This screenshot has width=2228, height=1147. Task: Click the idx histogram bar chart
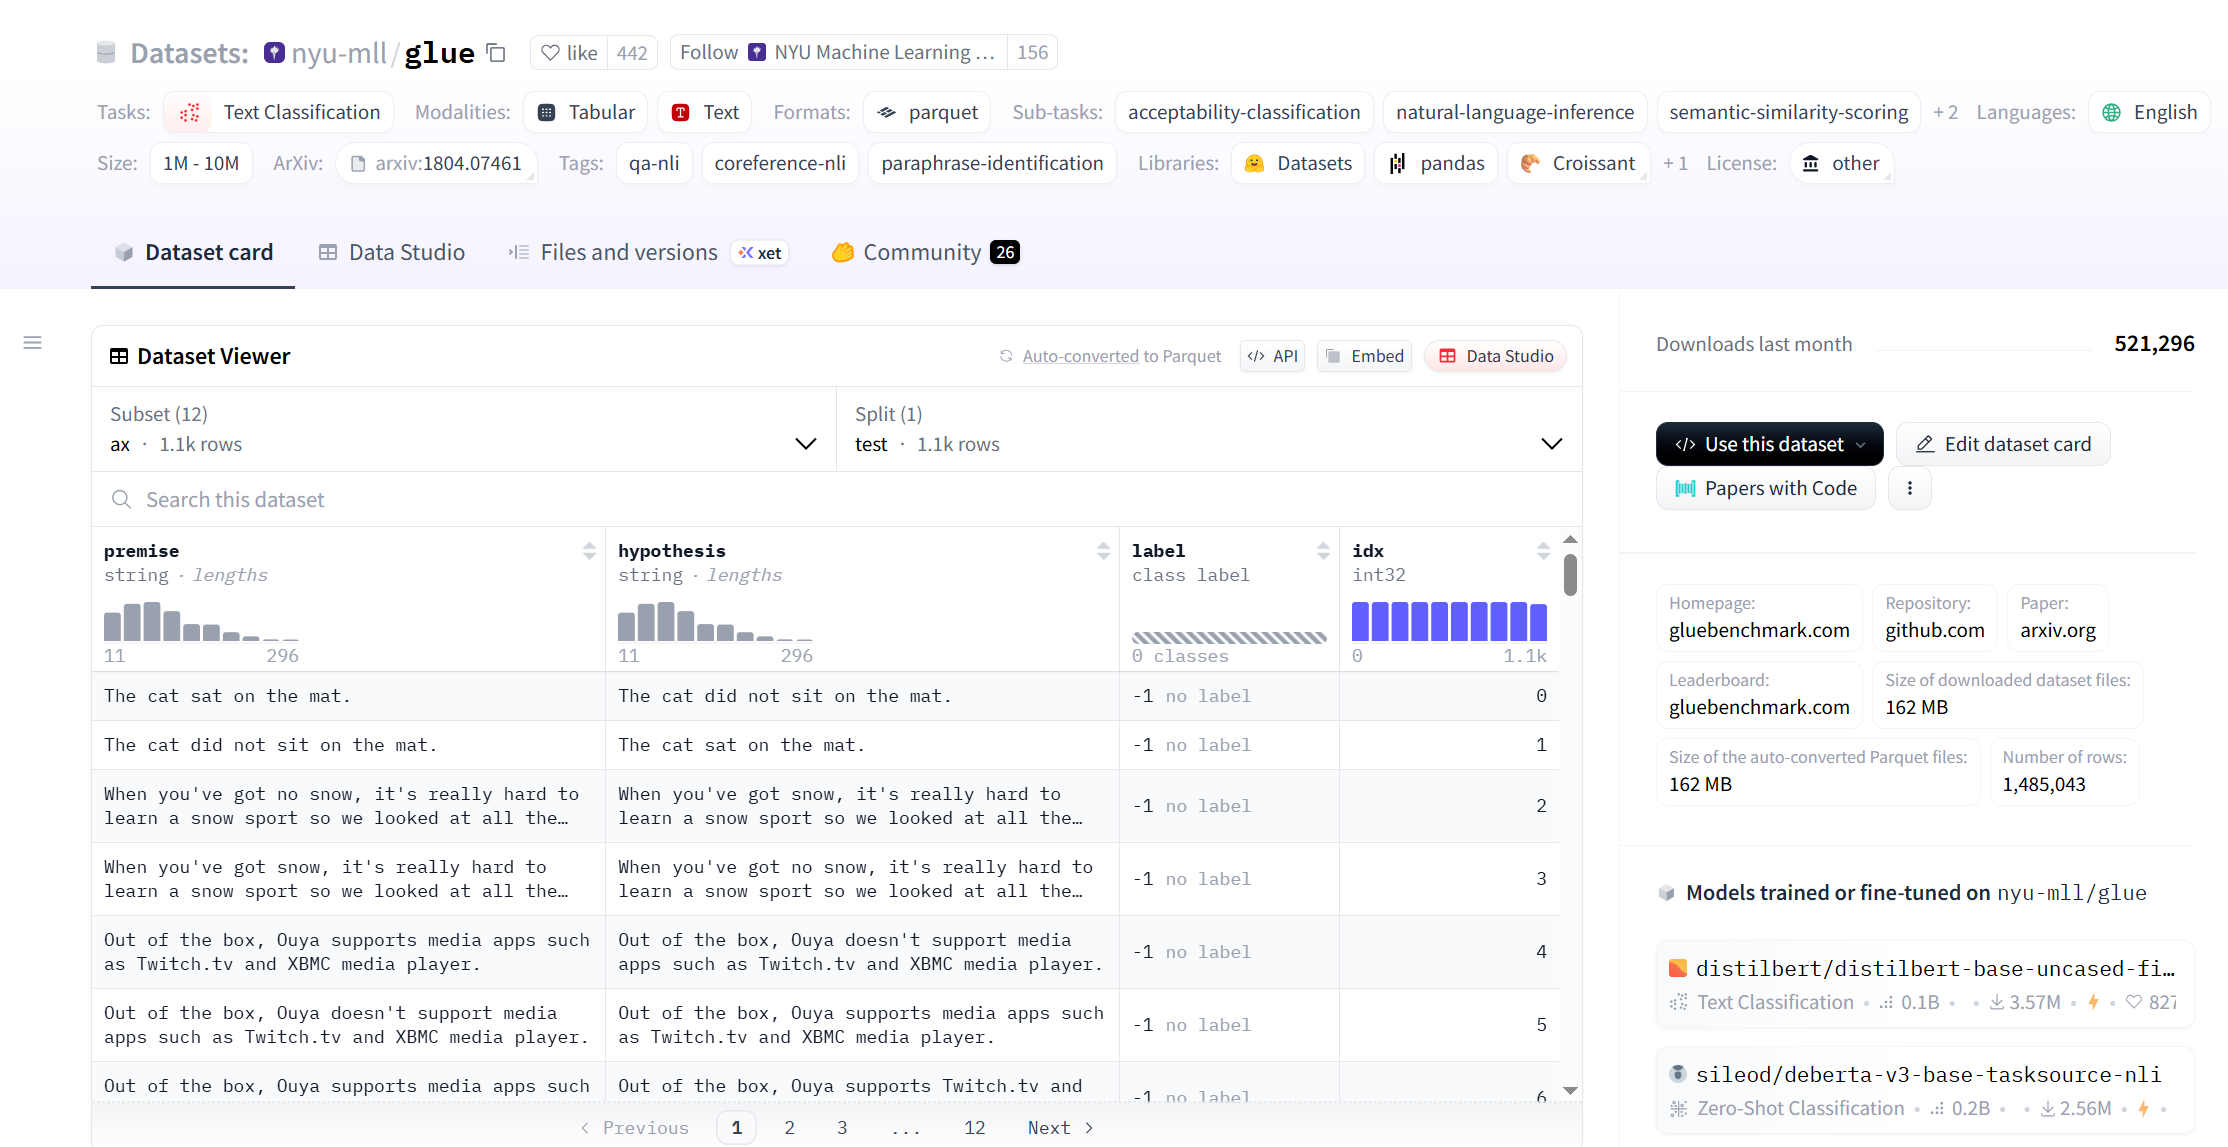click(1448, 621)
